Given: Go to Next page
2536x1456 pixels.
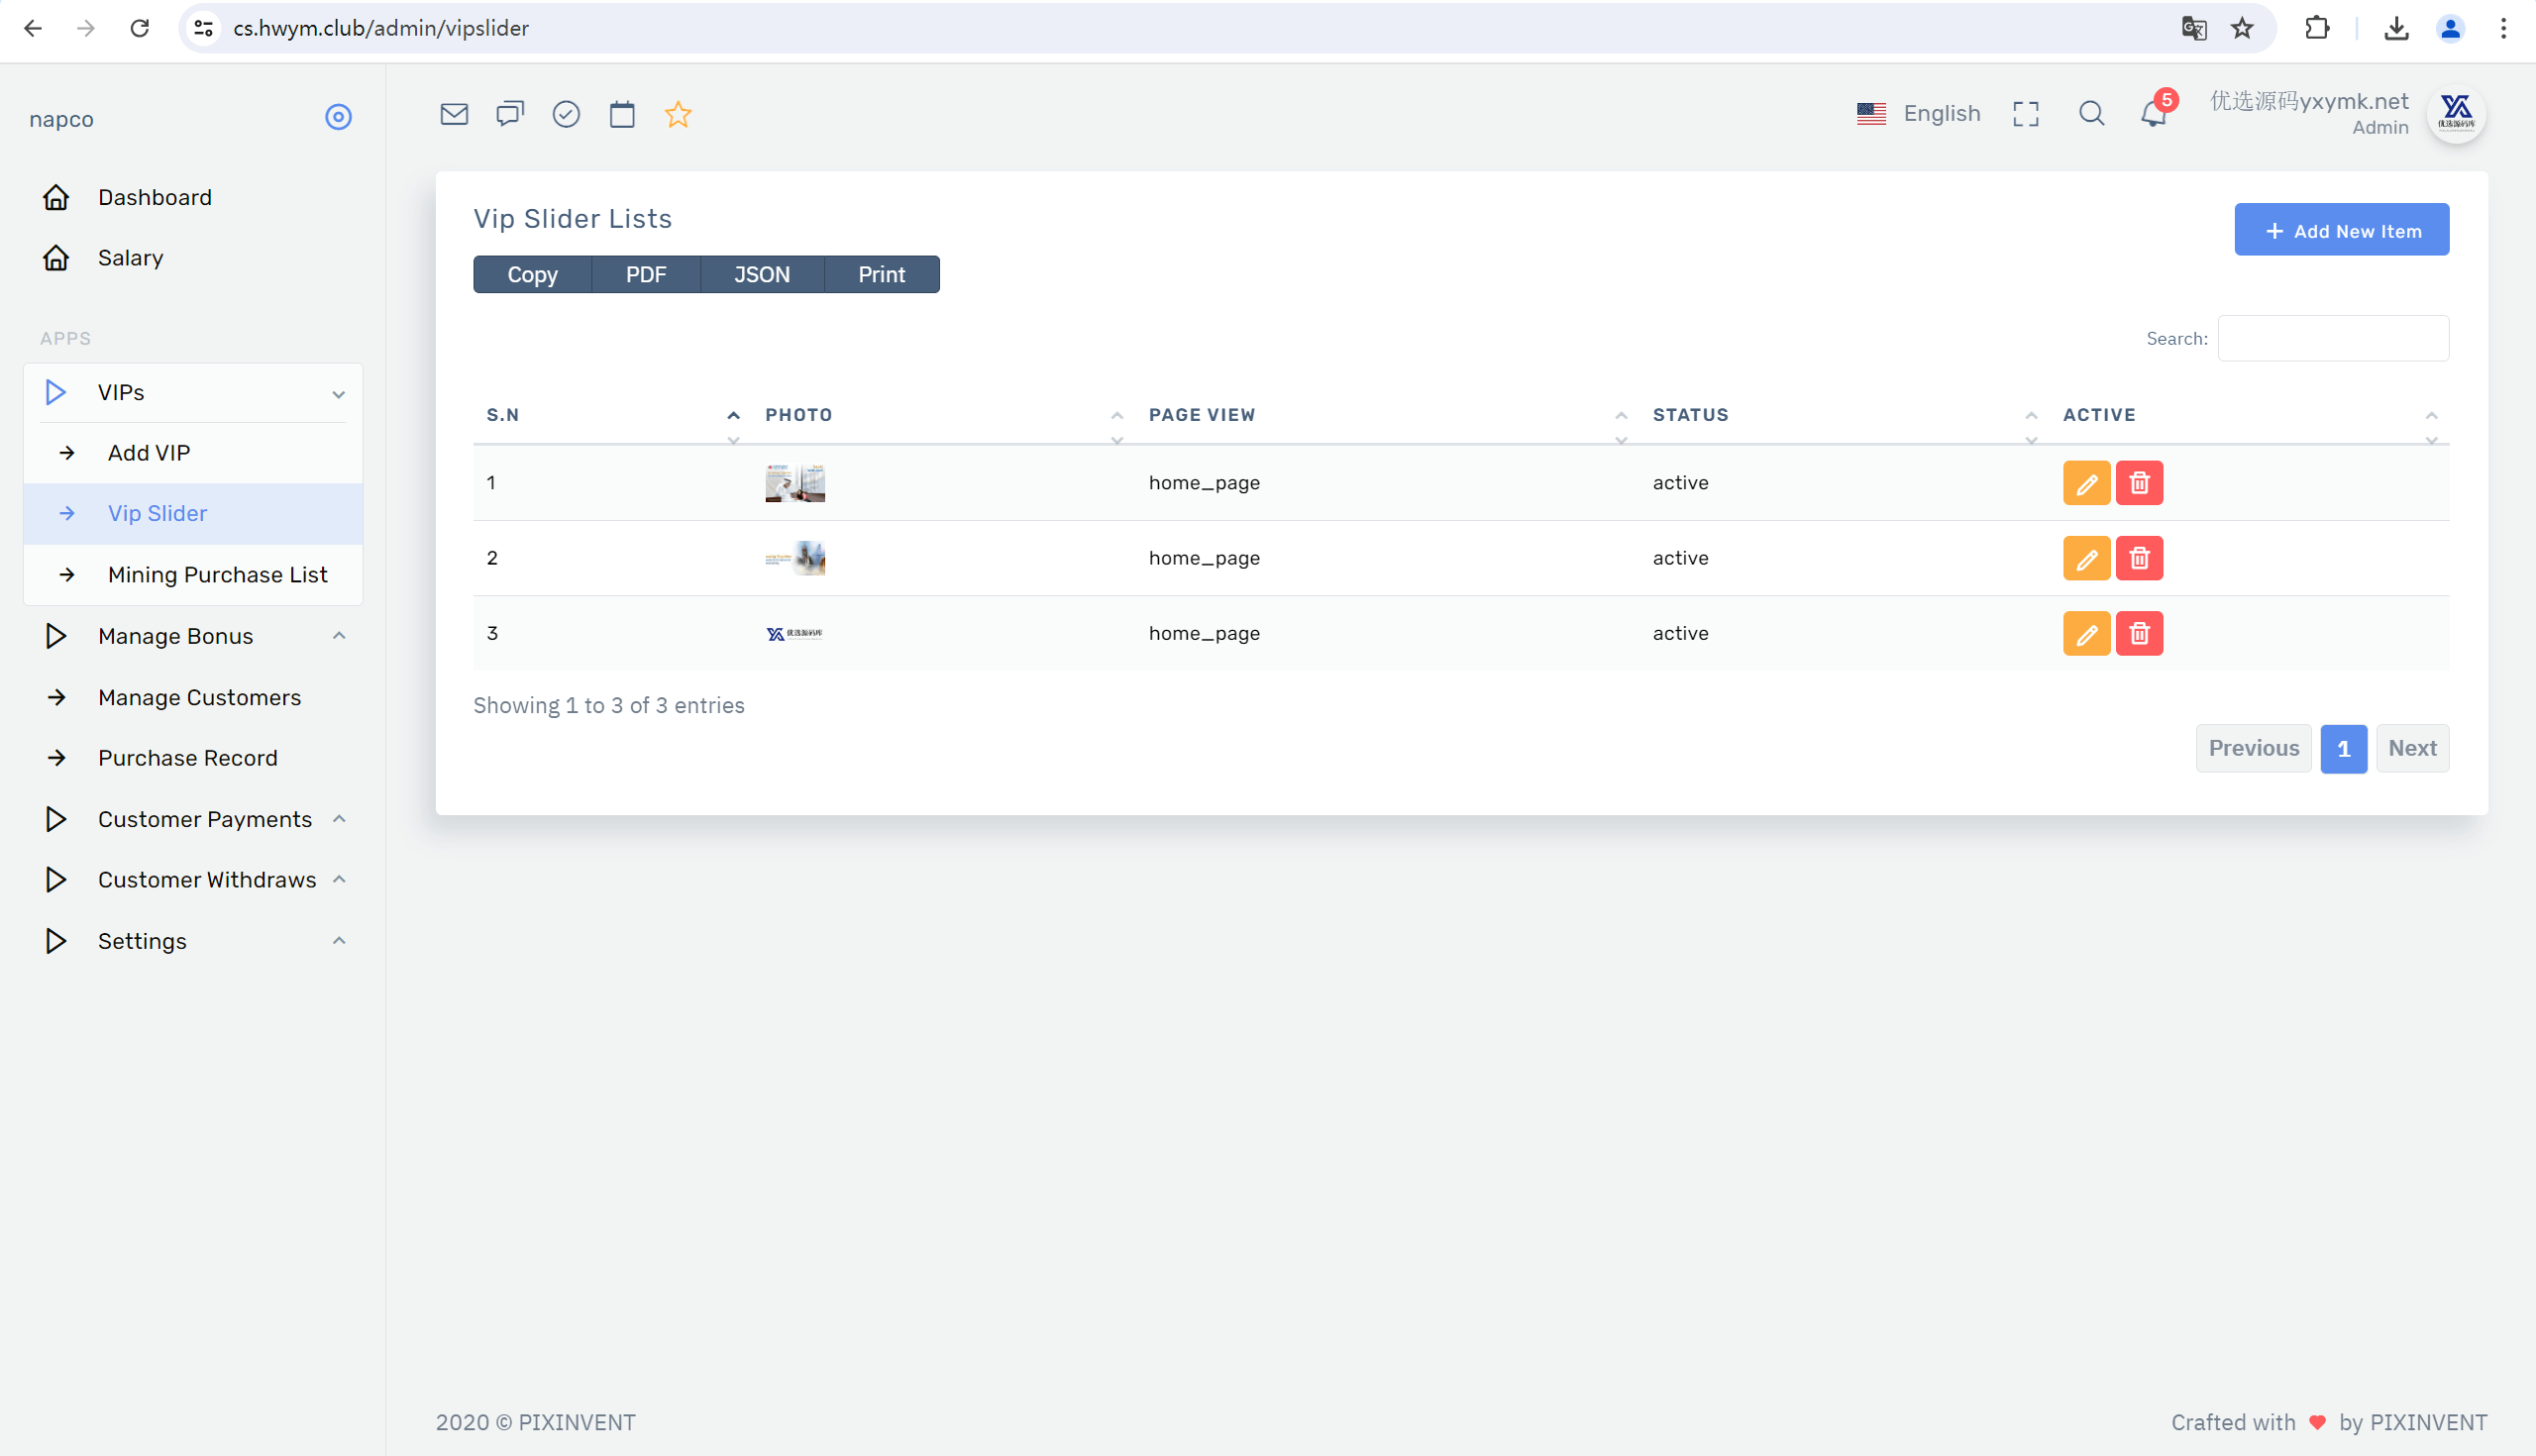Looking at the screenshot, I should point(2412,748).
